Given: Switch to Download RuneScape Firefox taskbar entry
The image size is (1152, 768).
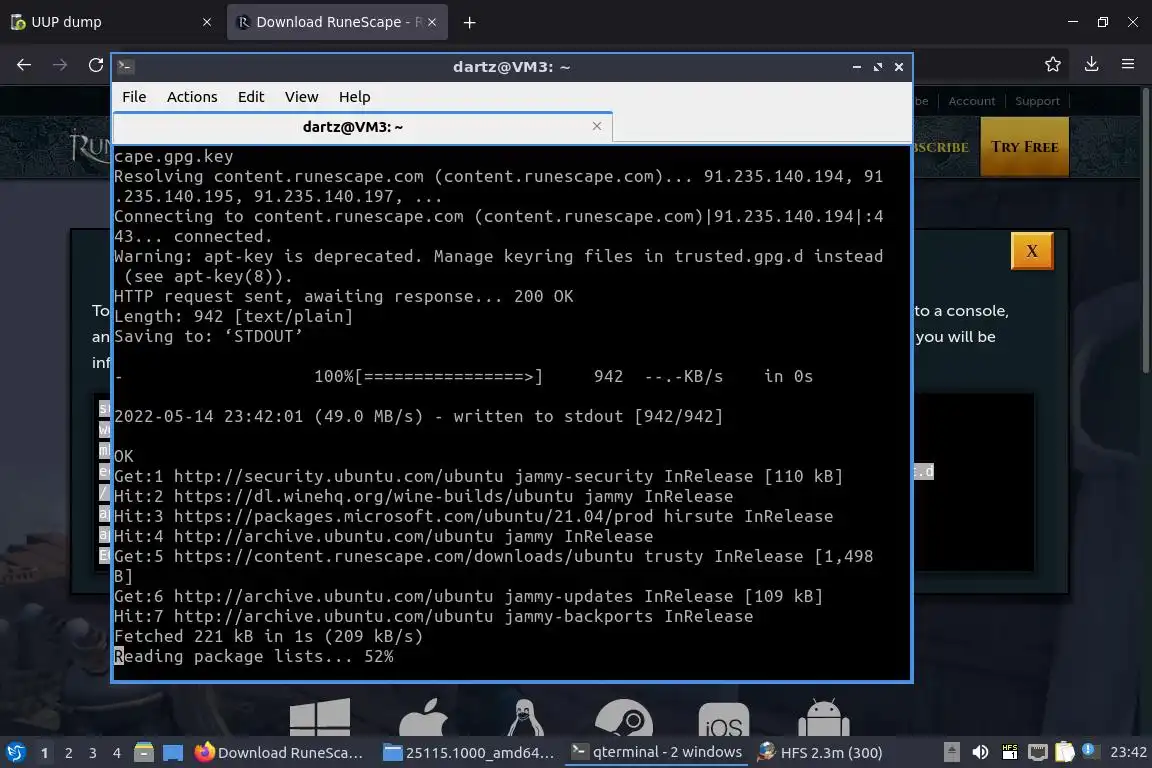Looking at the screenshot, I should (x=278, y=753).
